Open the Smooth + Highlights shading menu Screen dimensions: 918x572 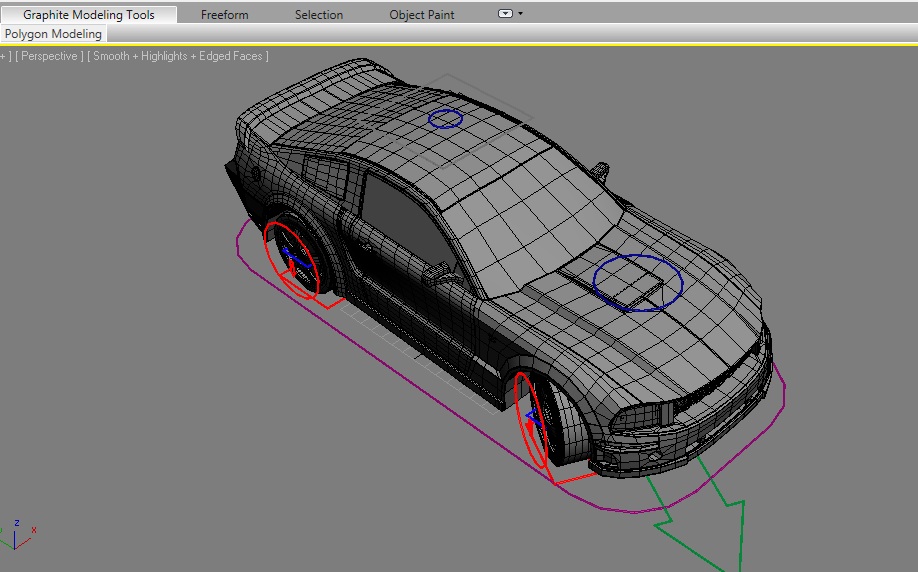pos(178,56)
